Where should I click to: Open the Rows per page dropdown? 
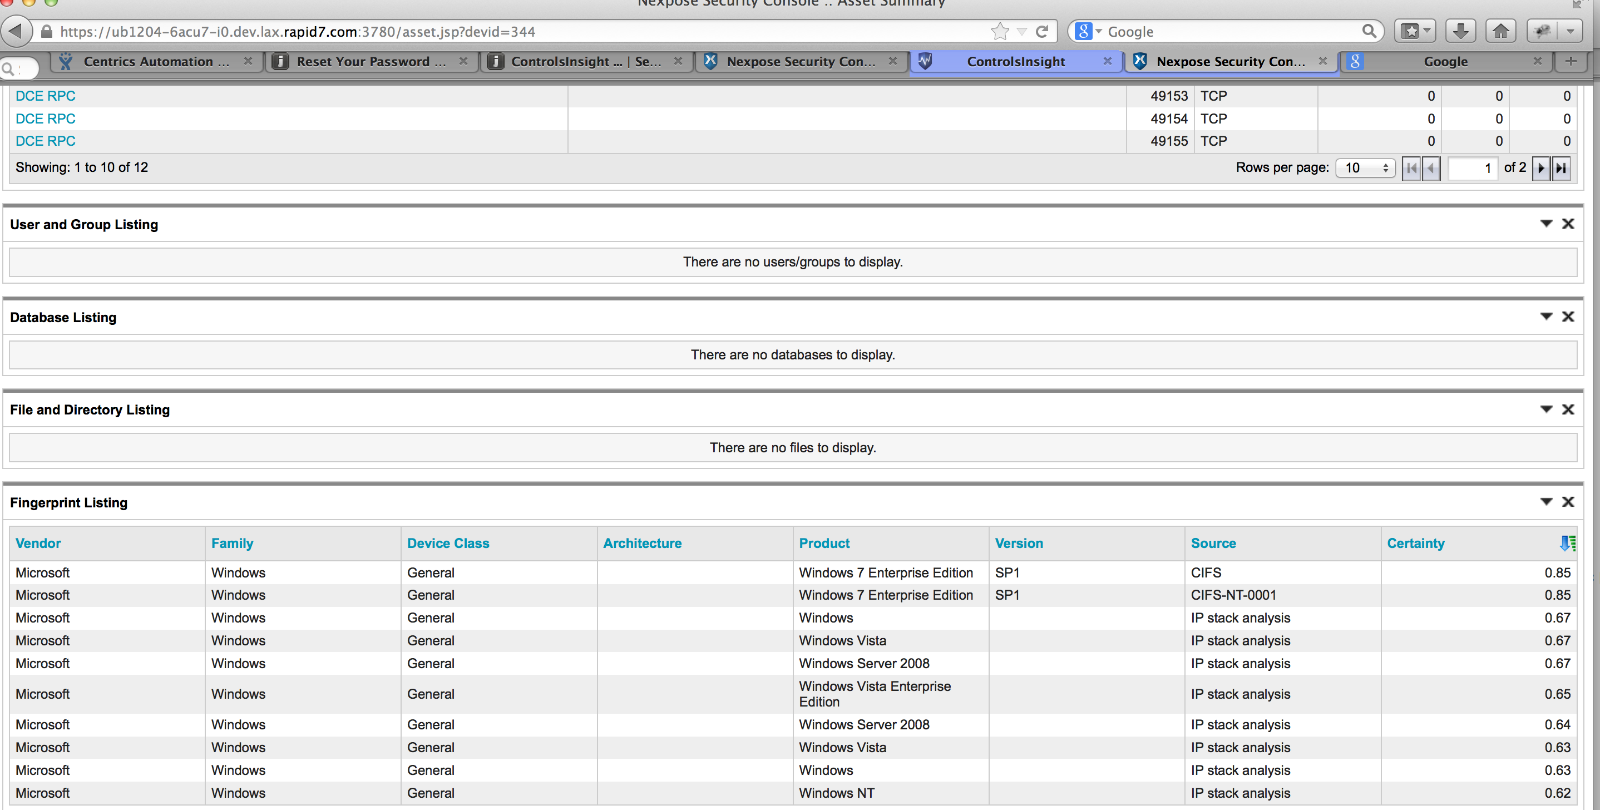(x=1366, y=168)
